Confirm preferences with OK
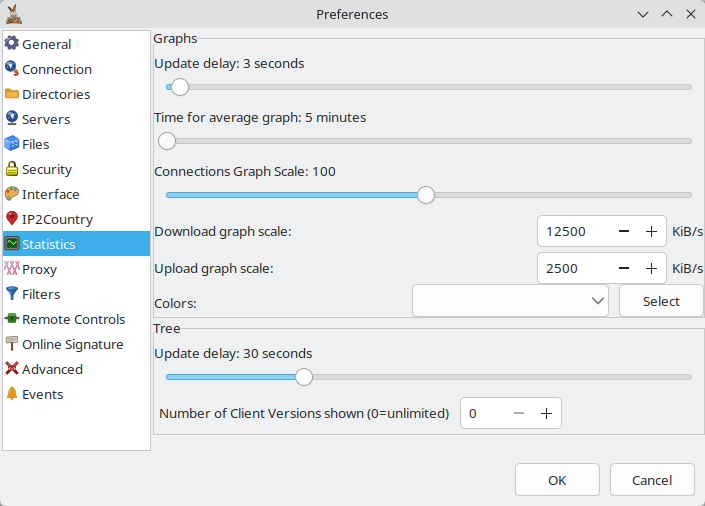 coord(557,480)
